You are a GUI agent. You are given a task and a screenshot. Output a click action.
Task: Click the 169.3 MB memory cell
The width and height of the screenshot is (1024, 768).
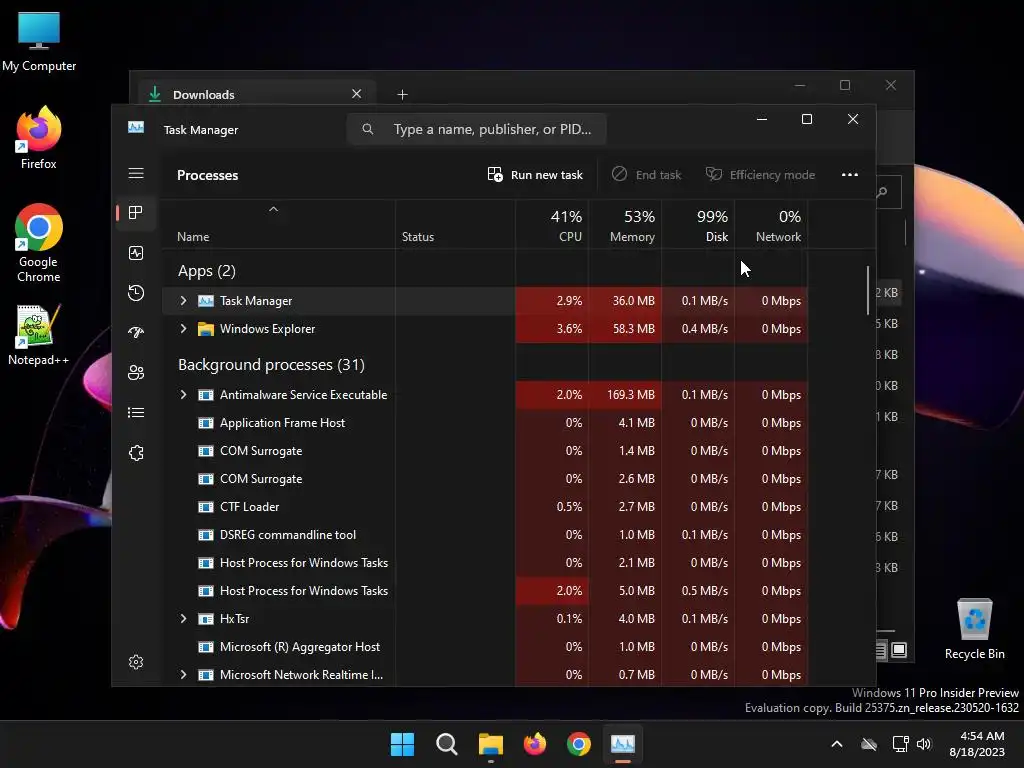(625, 394)
